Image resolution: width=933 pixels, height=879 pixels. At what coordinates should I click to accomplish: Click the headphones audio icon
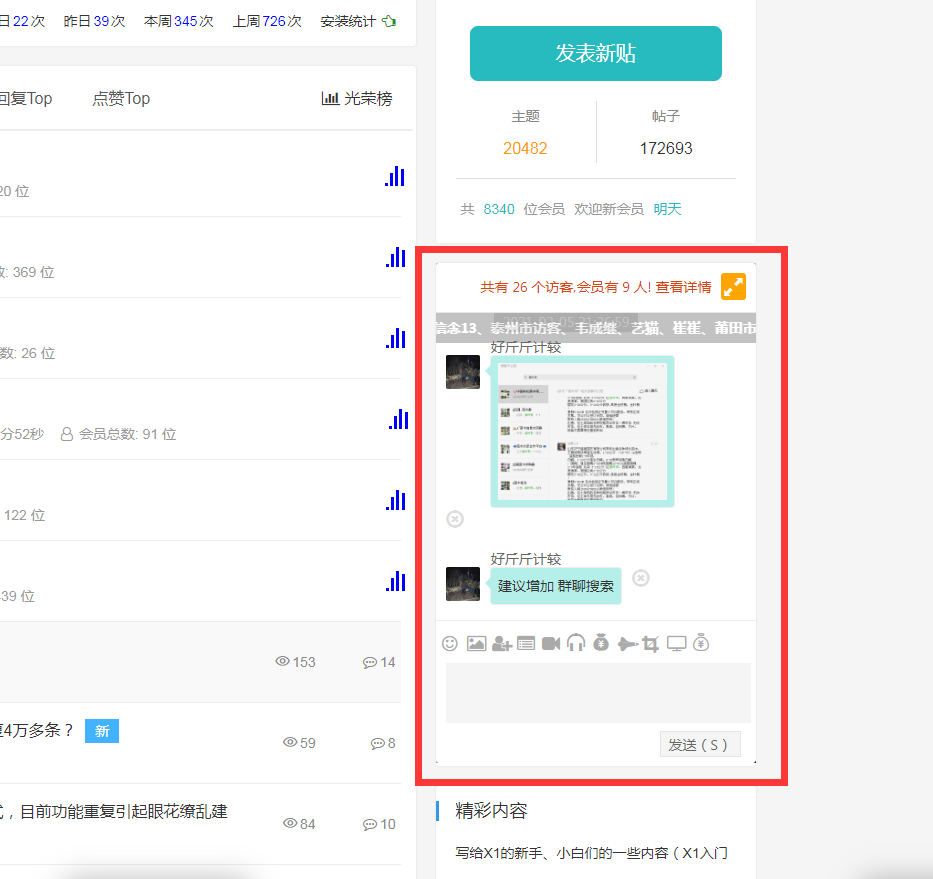point(576,644)
